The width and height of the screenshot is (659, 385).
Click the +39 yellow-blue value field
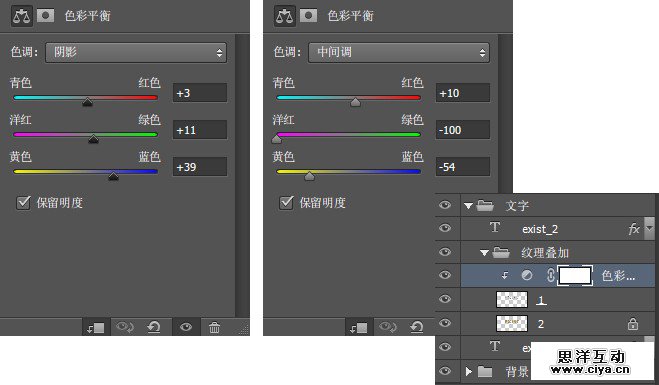(200, 167)
